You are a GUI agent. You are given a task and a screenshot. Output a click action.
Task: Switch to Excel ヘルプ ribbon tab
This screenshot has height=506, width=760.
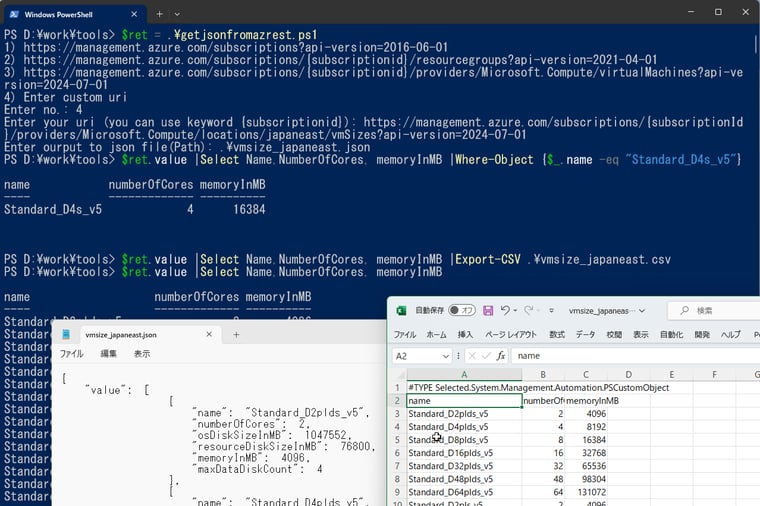click(730, 334)
